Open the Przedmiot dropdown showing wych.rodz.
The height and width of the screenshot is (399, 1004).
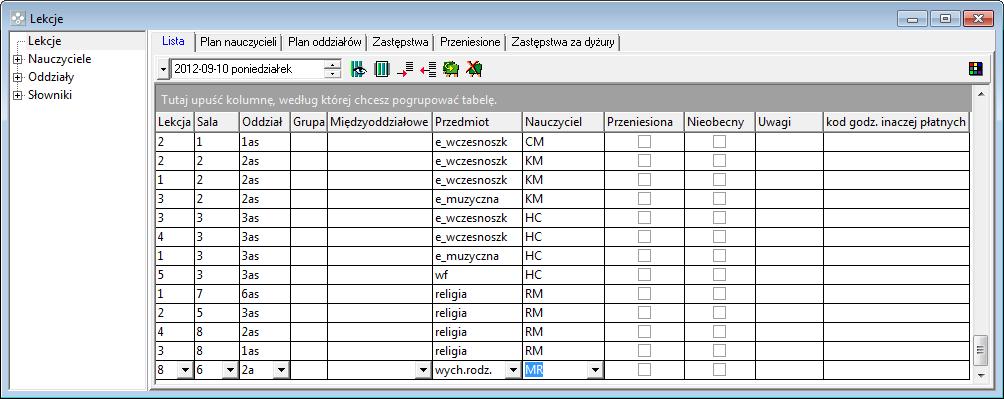pyautogui.click(x=513, y=370)
